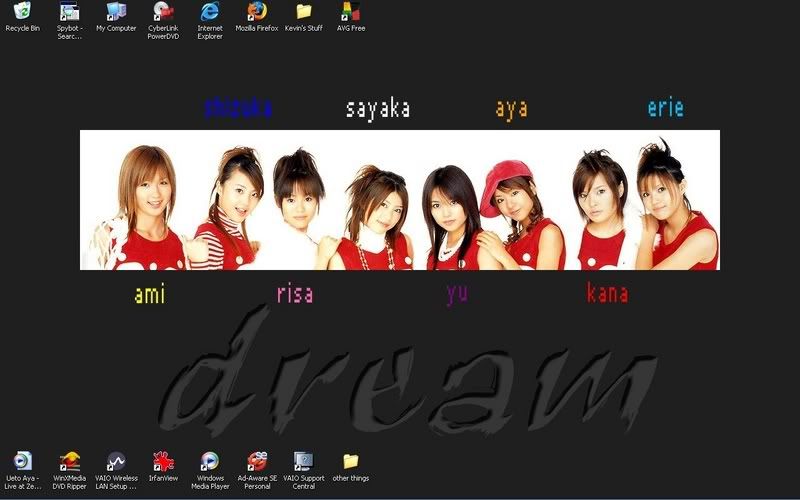Select the My Computer icon

click(116, 12)
